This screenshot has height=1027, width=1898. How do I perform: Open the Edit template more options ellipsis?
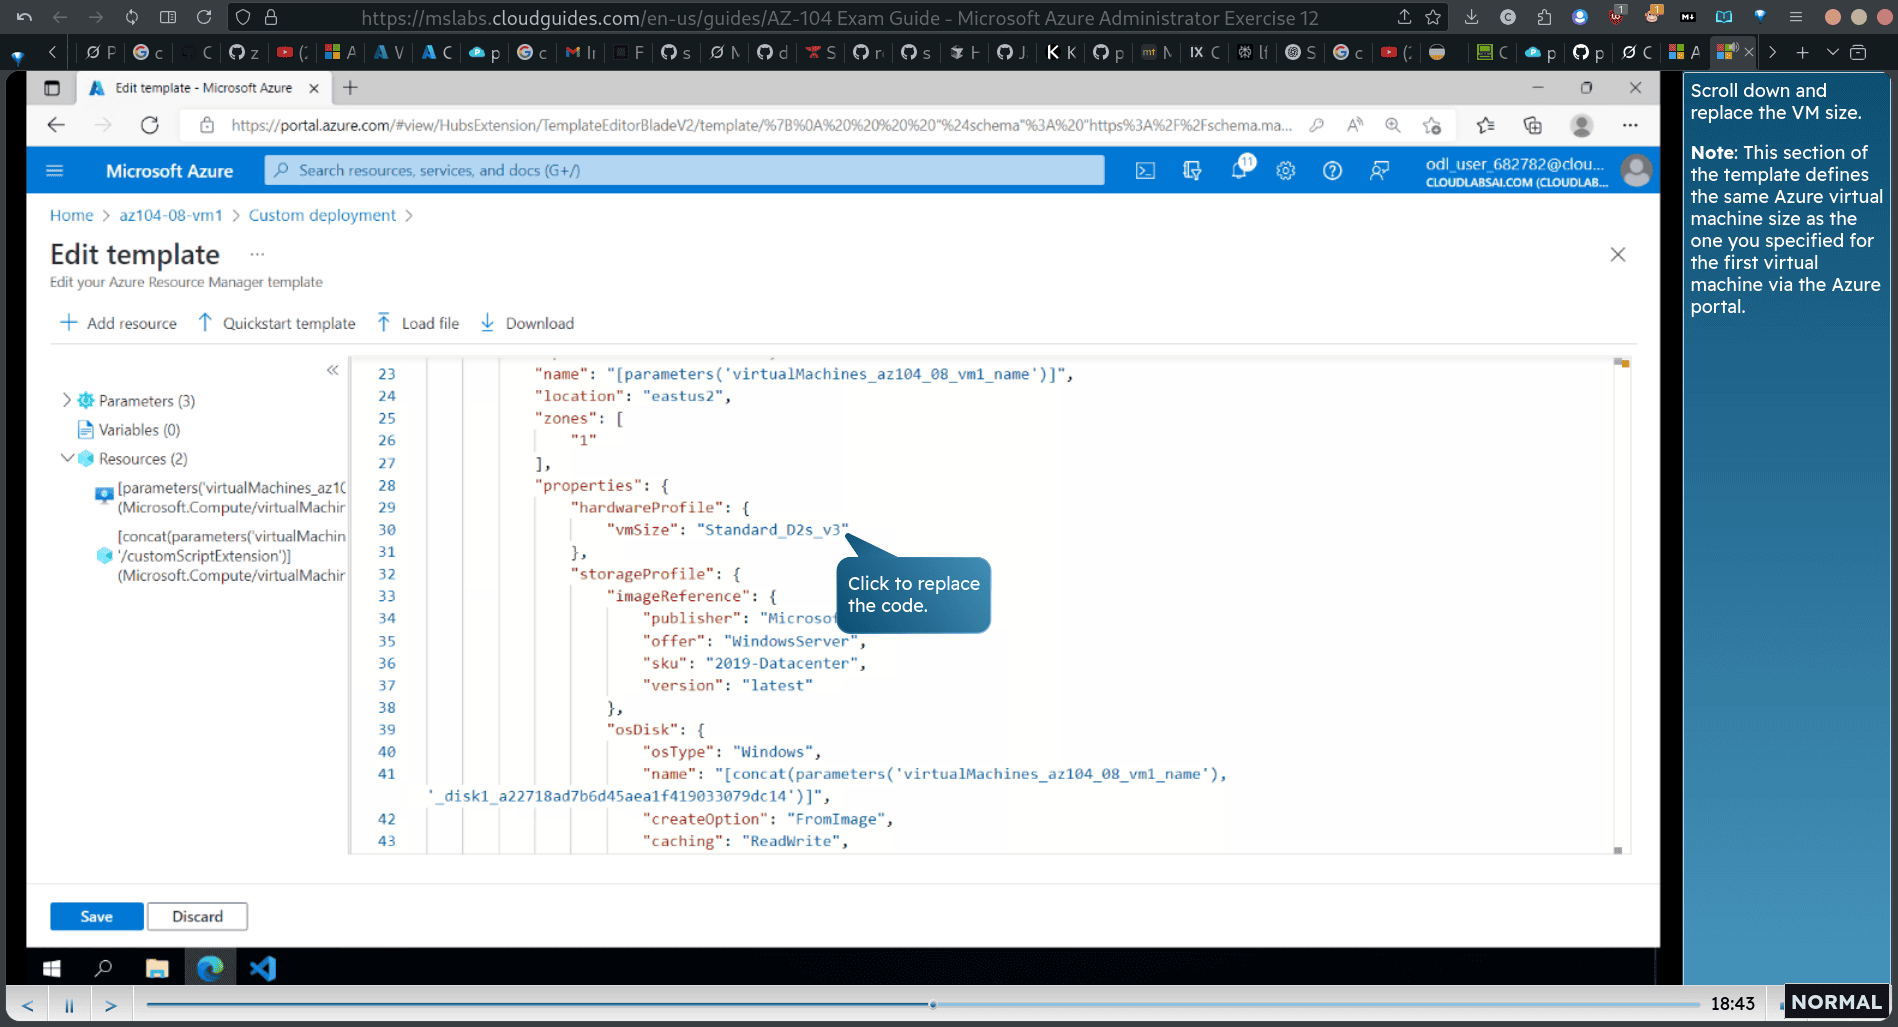click(257, 254)
